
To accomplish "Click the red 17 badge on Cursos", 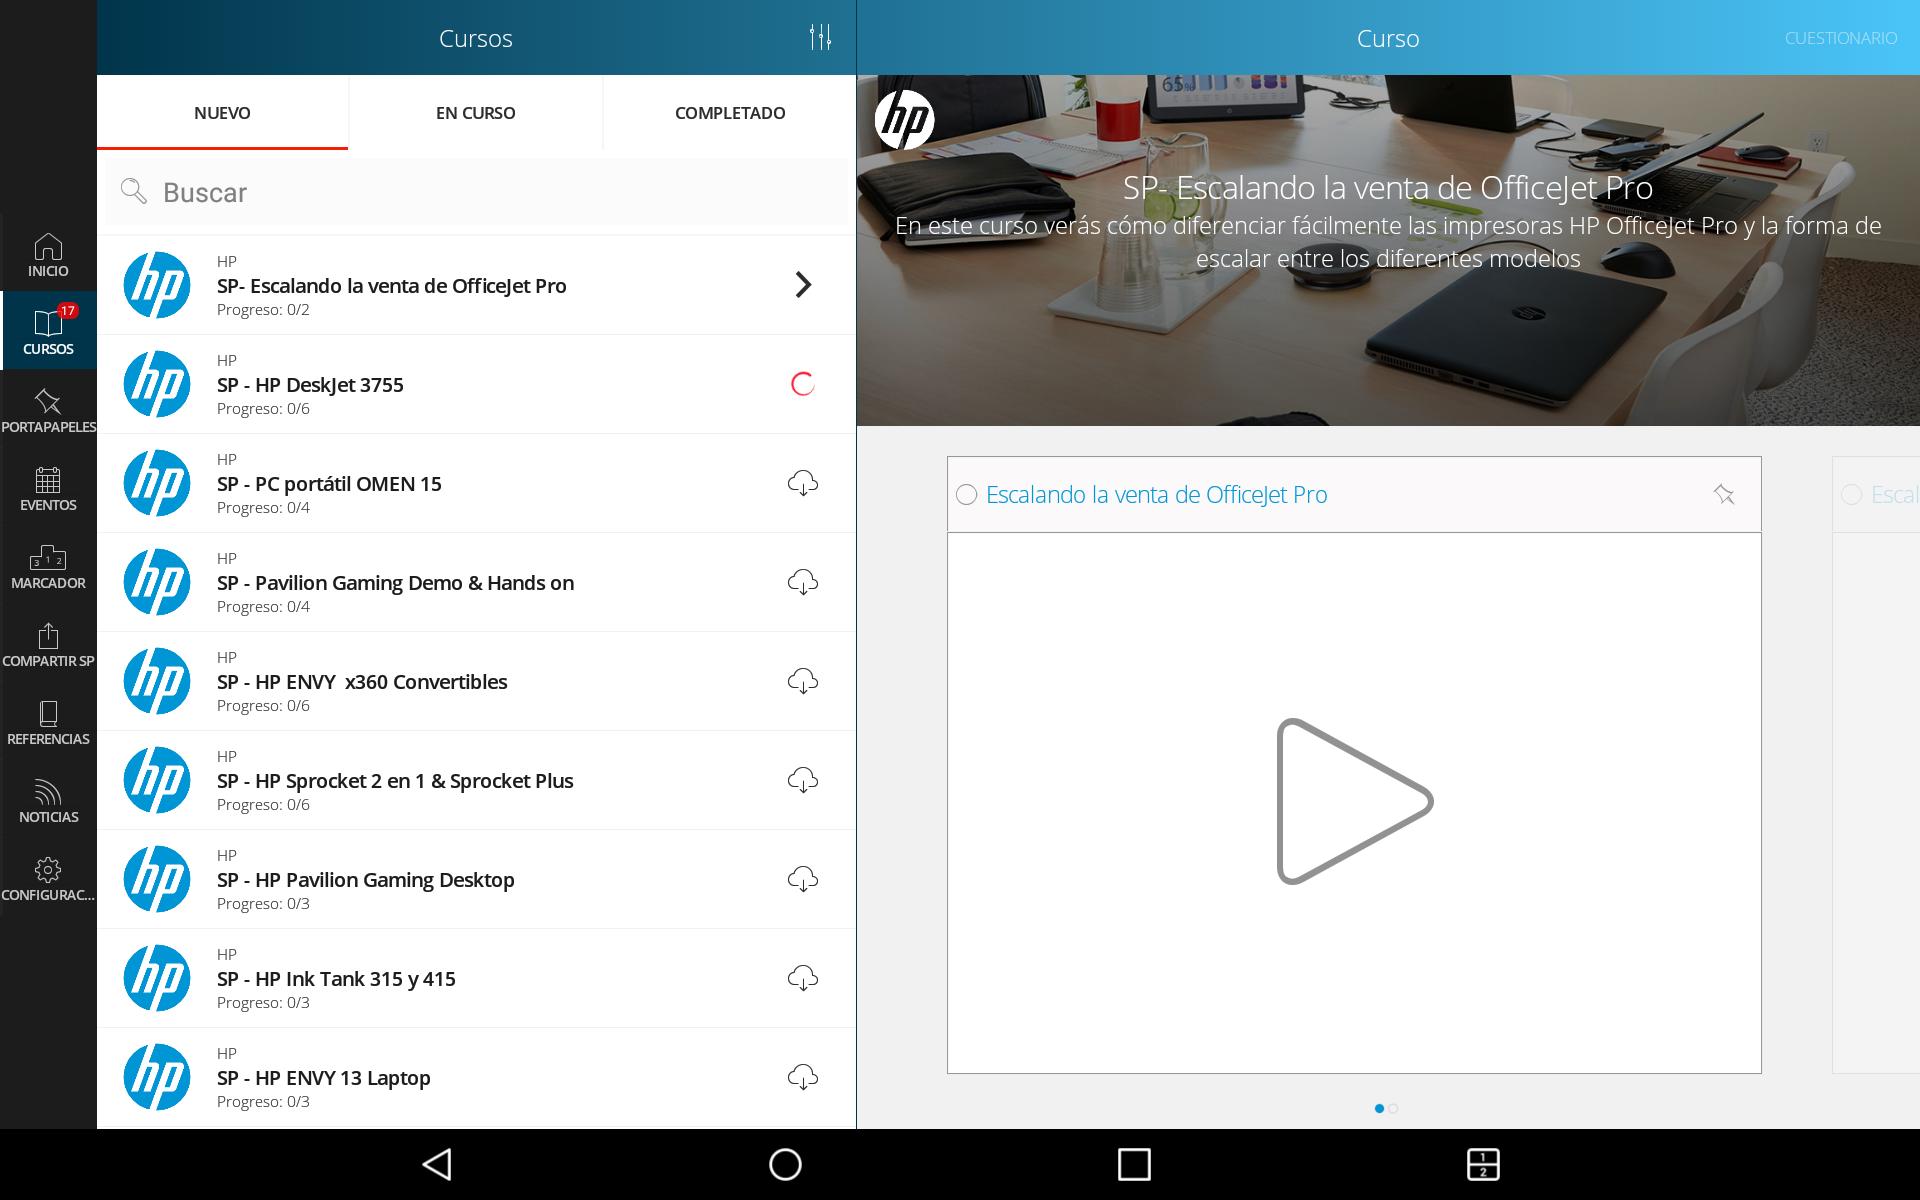I will (67, 311).
